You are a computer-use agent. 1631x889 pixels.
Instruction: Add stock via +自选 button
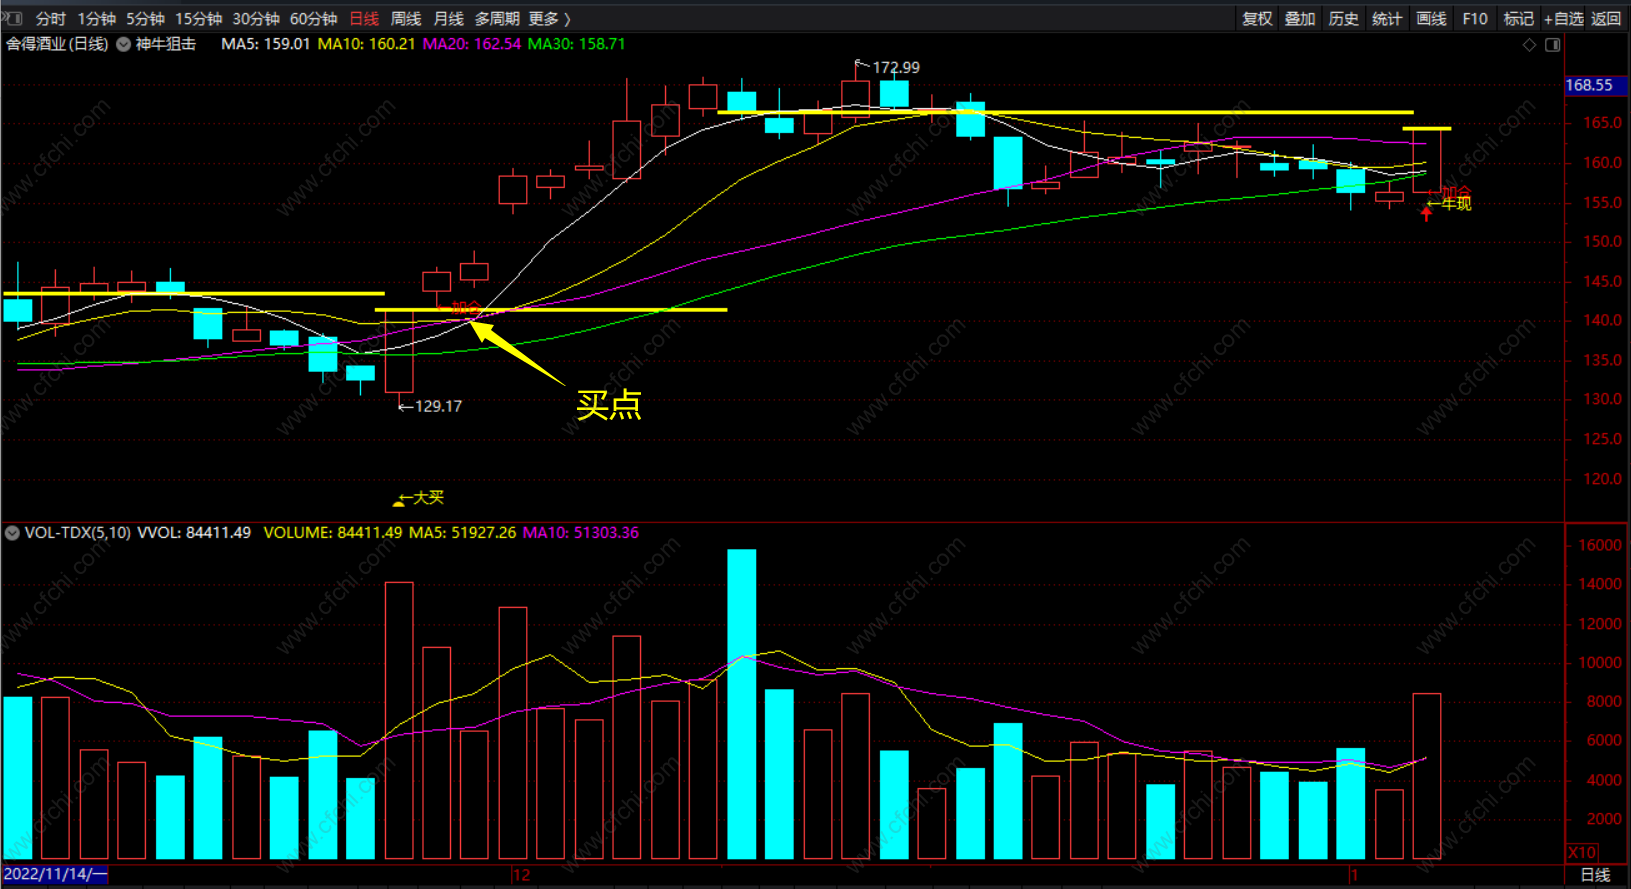pos(1564,19)
